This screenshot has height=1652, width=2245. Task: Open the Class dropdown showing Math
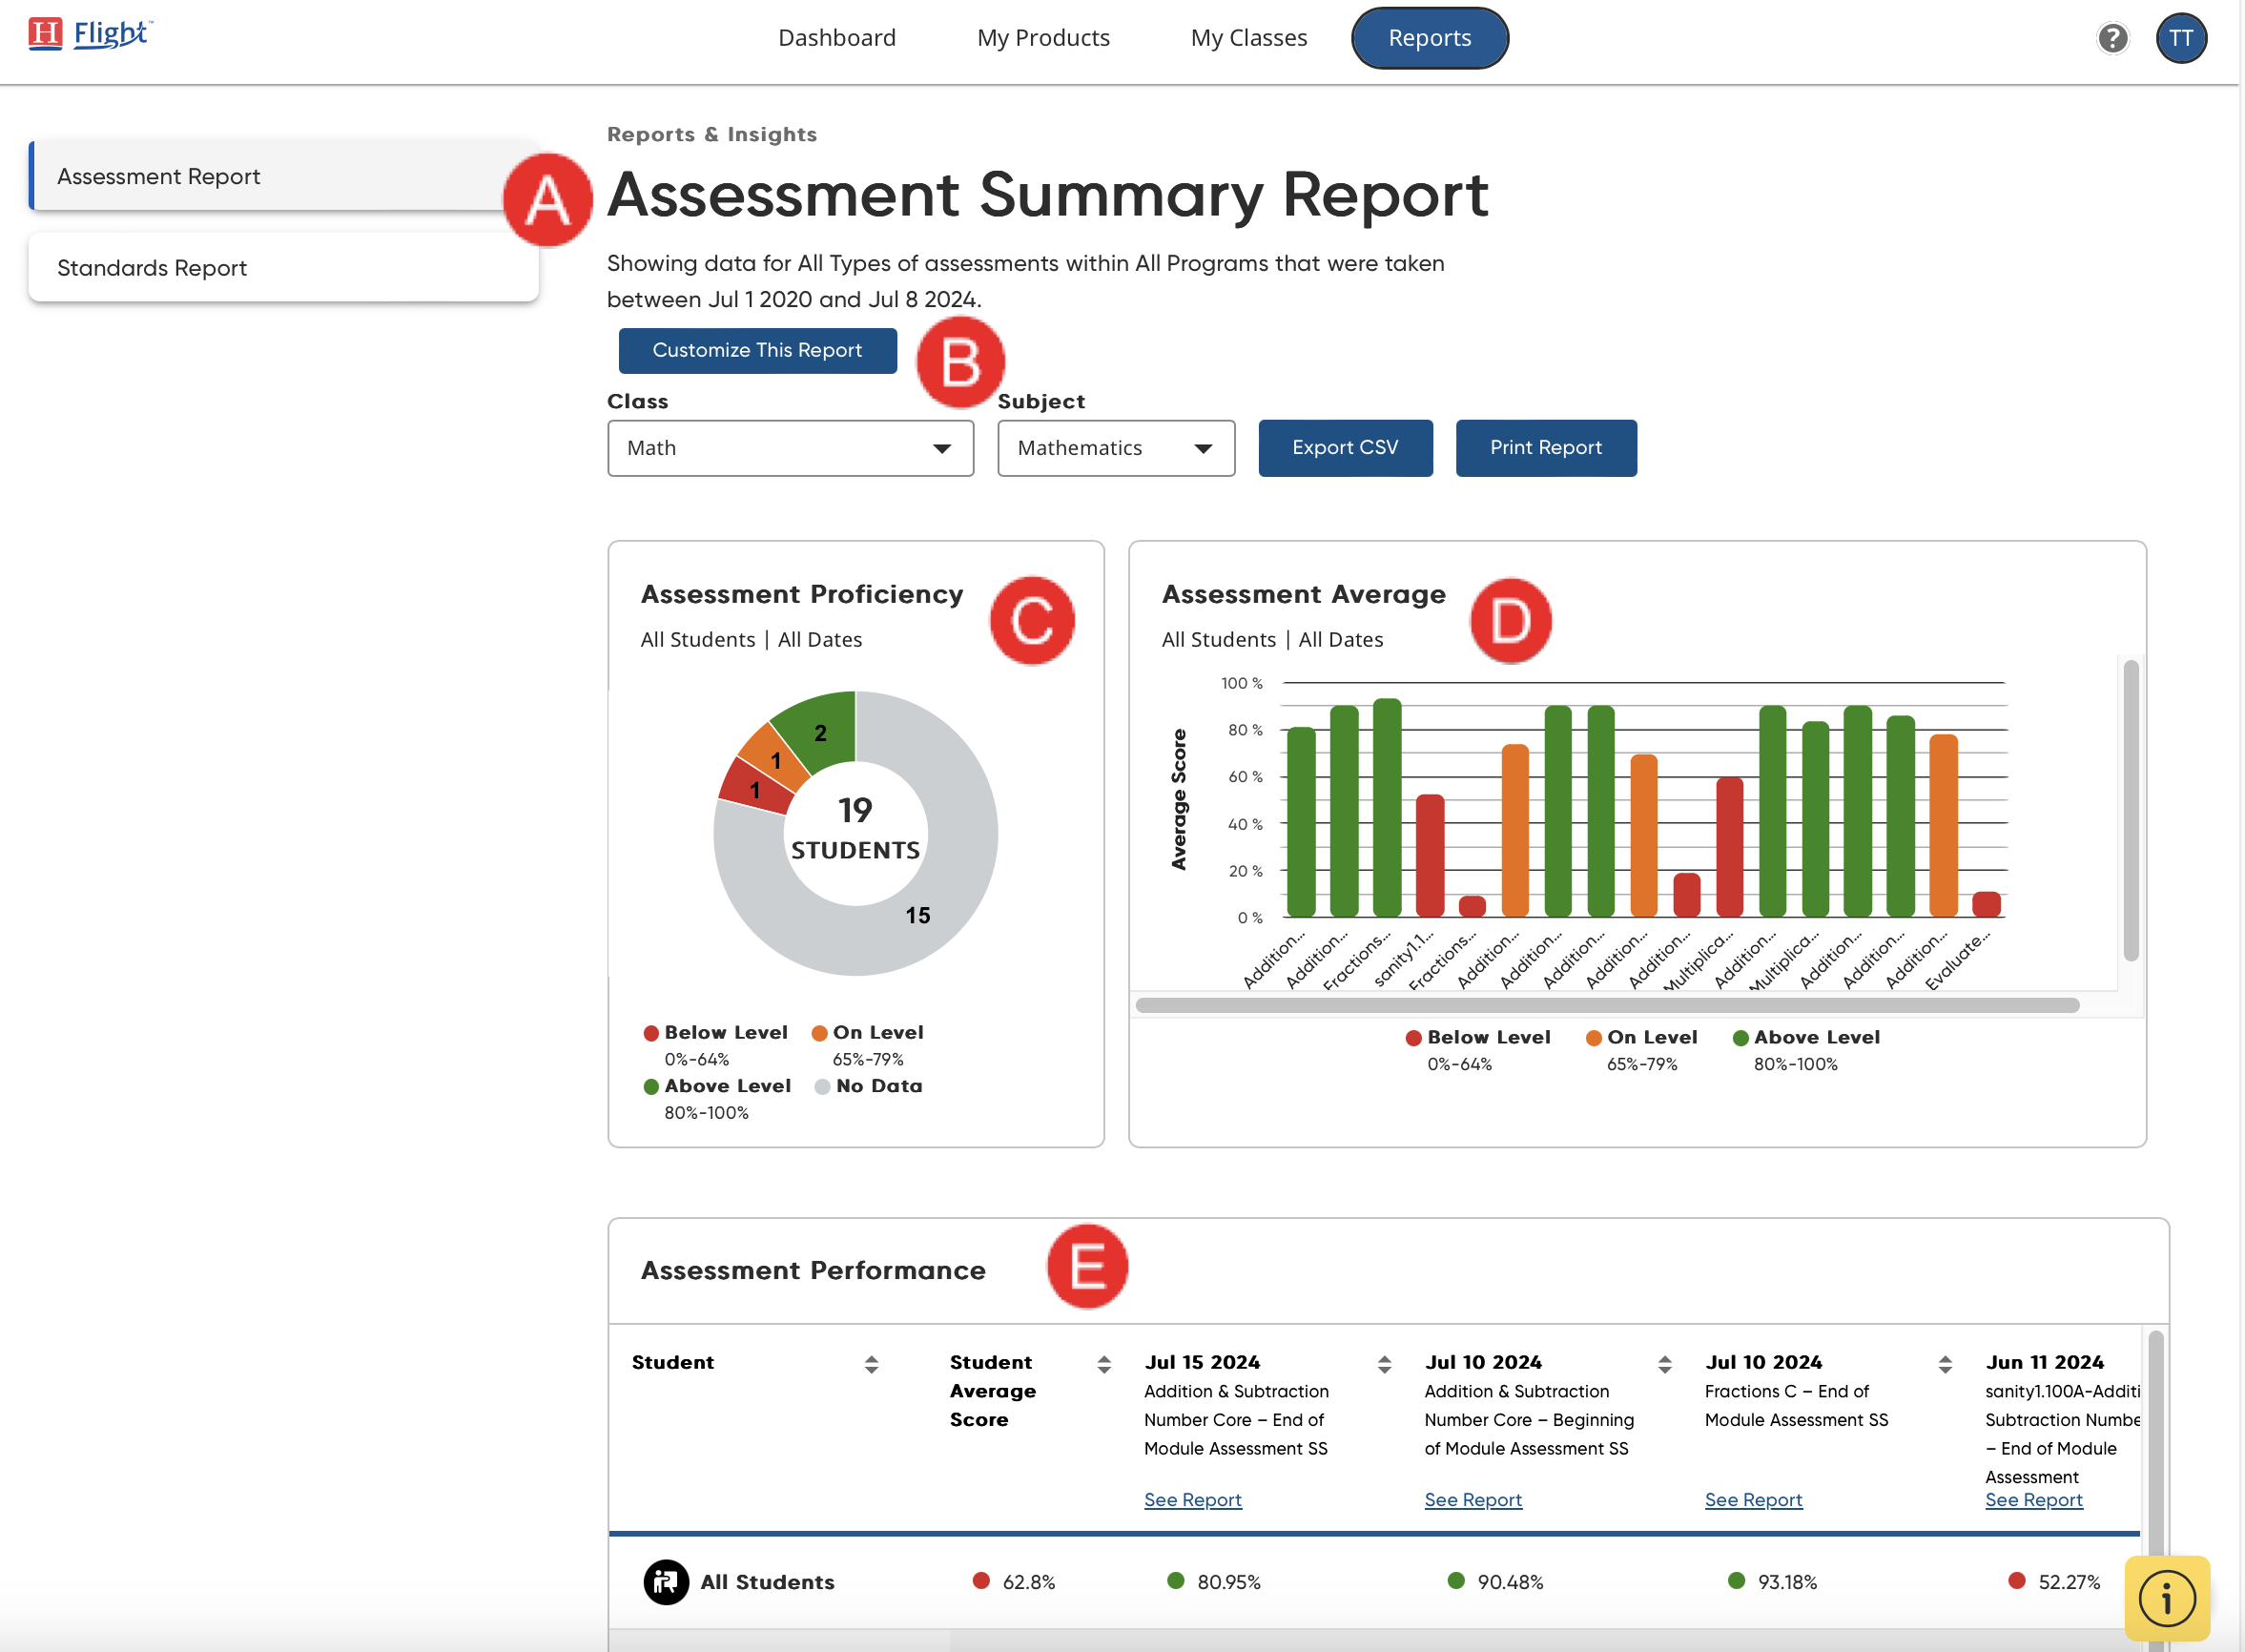point(790,448)
